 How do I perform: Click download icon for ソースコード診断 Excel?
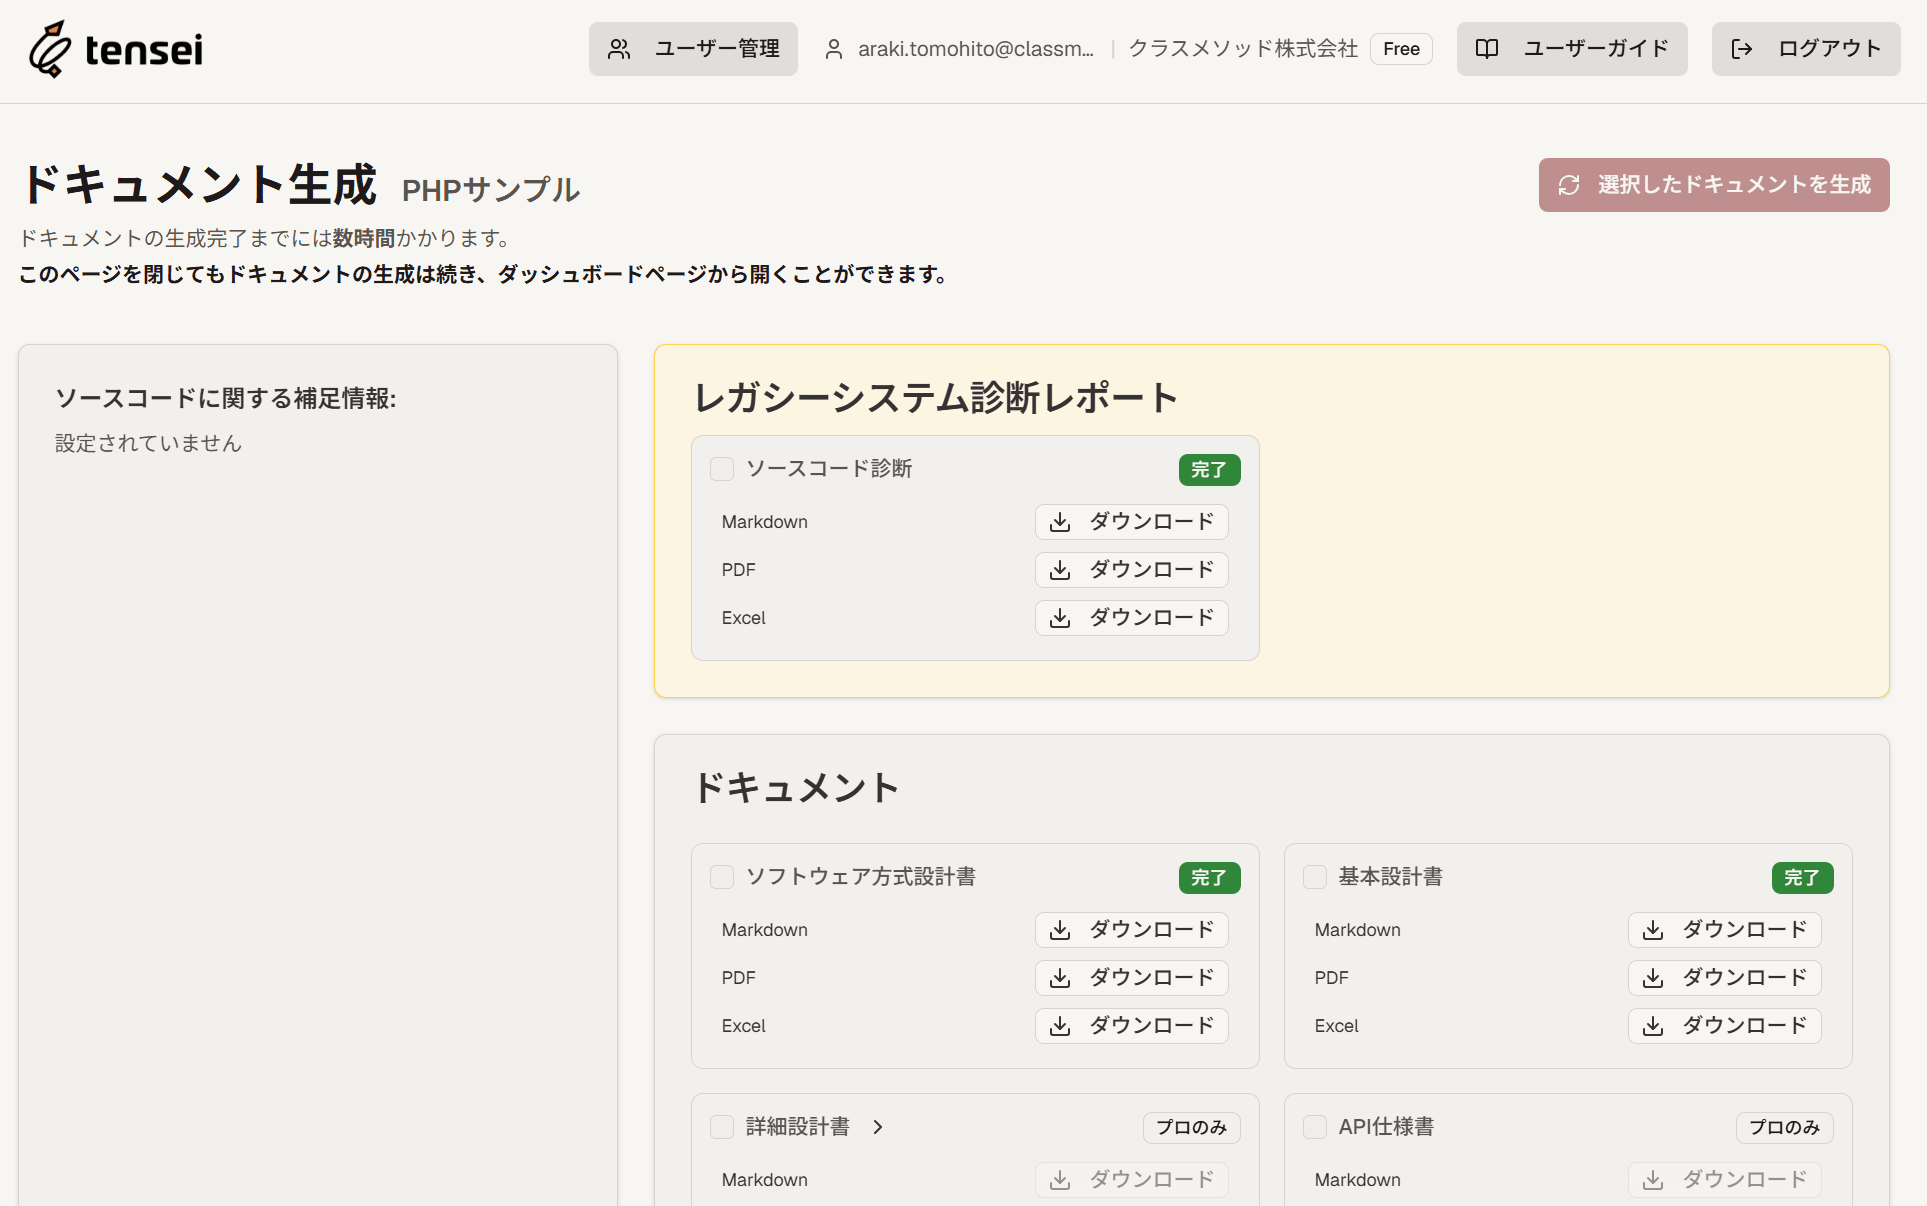click(1060, 618)
